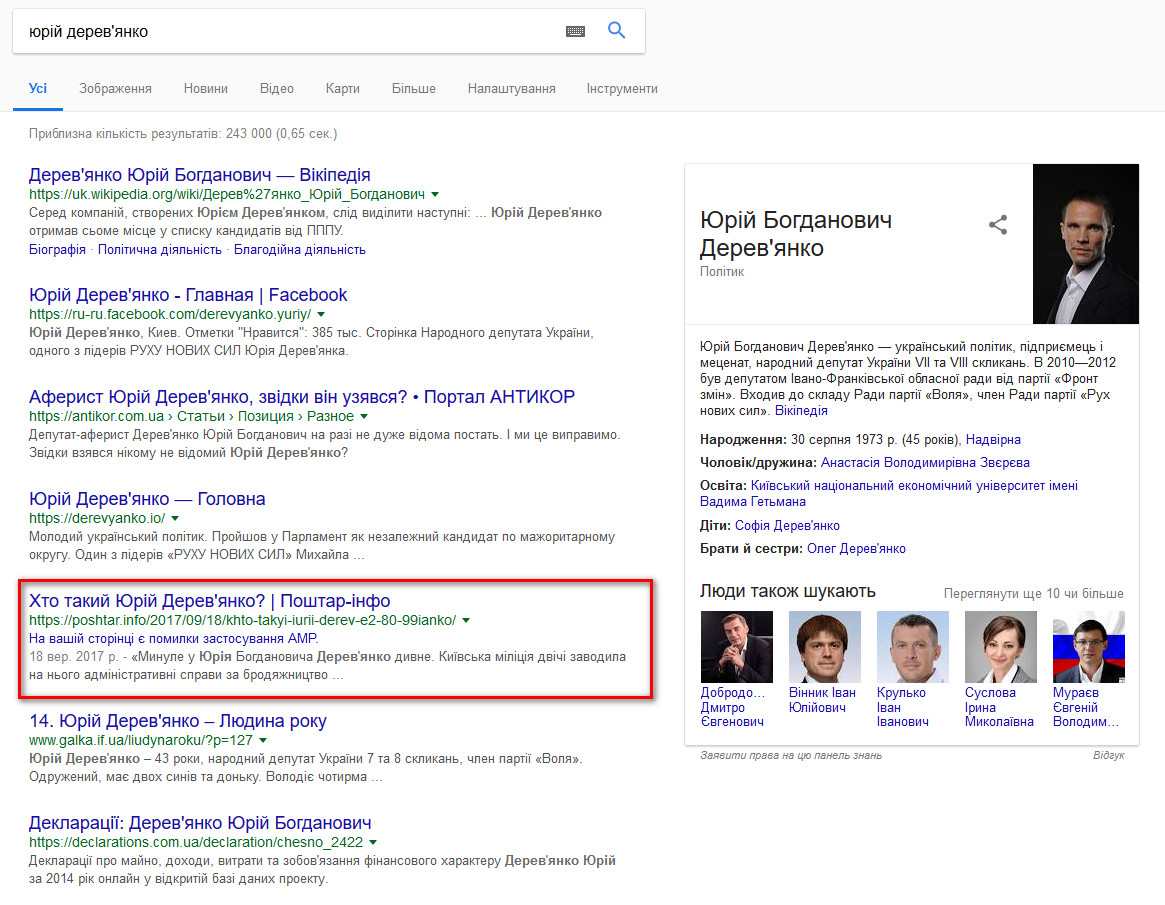1165x905 pixels.
Task: Open Інструменти options
Action: (622, 88)
